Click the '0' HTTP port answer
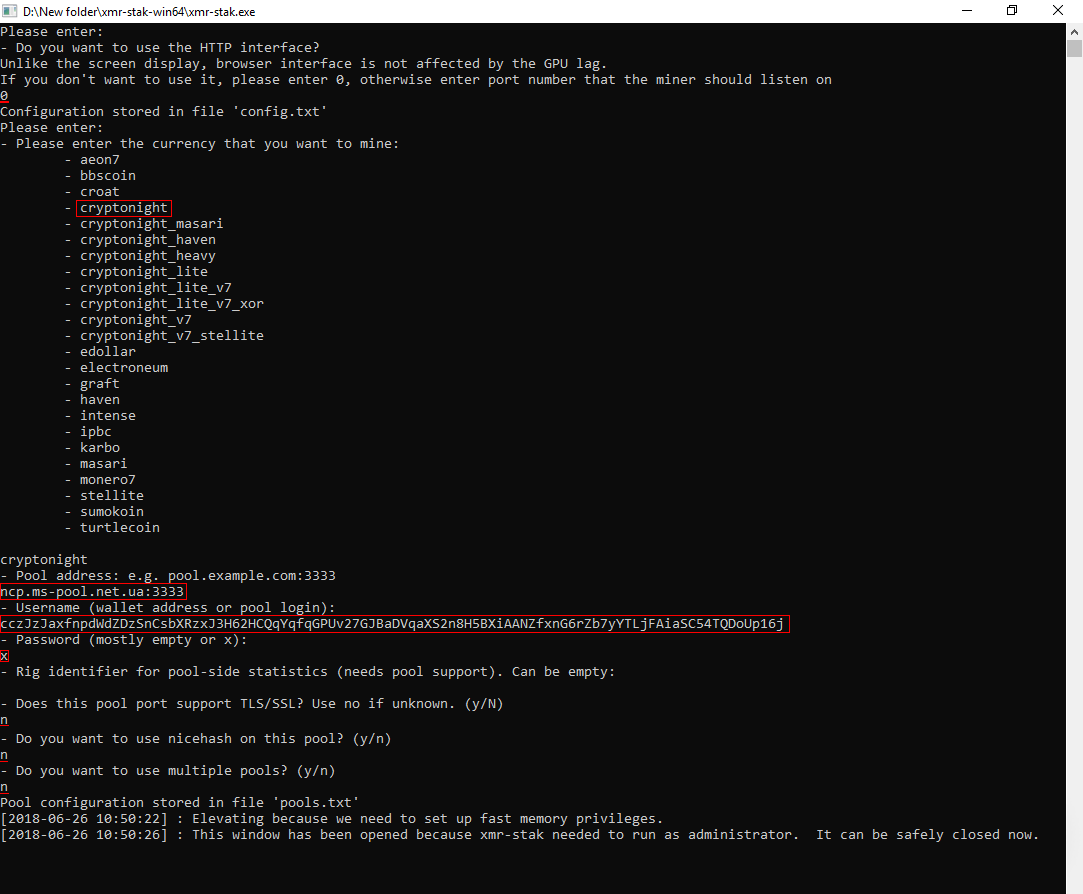This screenshot has height=894, width=1083. tap(4, 96)
